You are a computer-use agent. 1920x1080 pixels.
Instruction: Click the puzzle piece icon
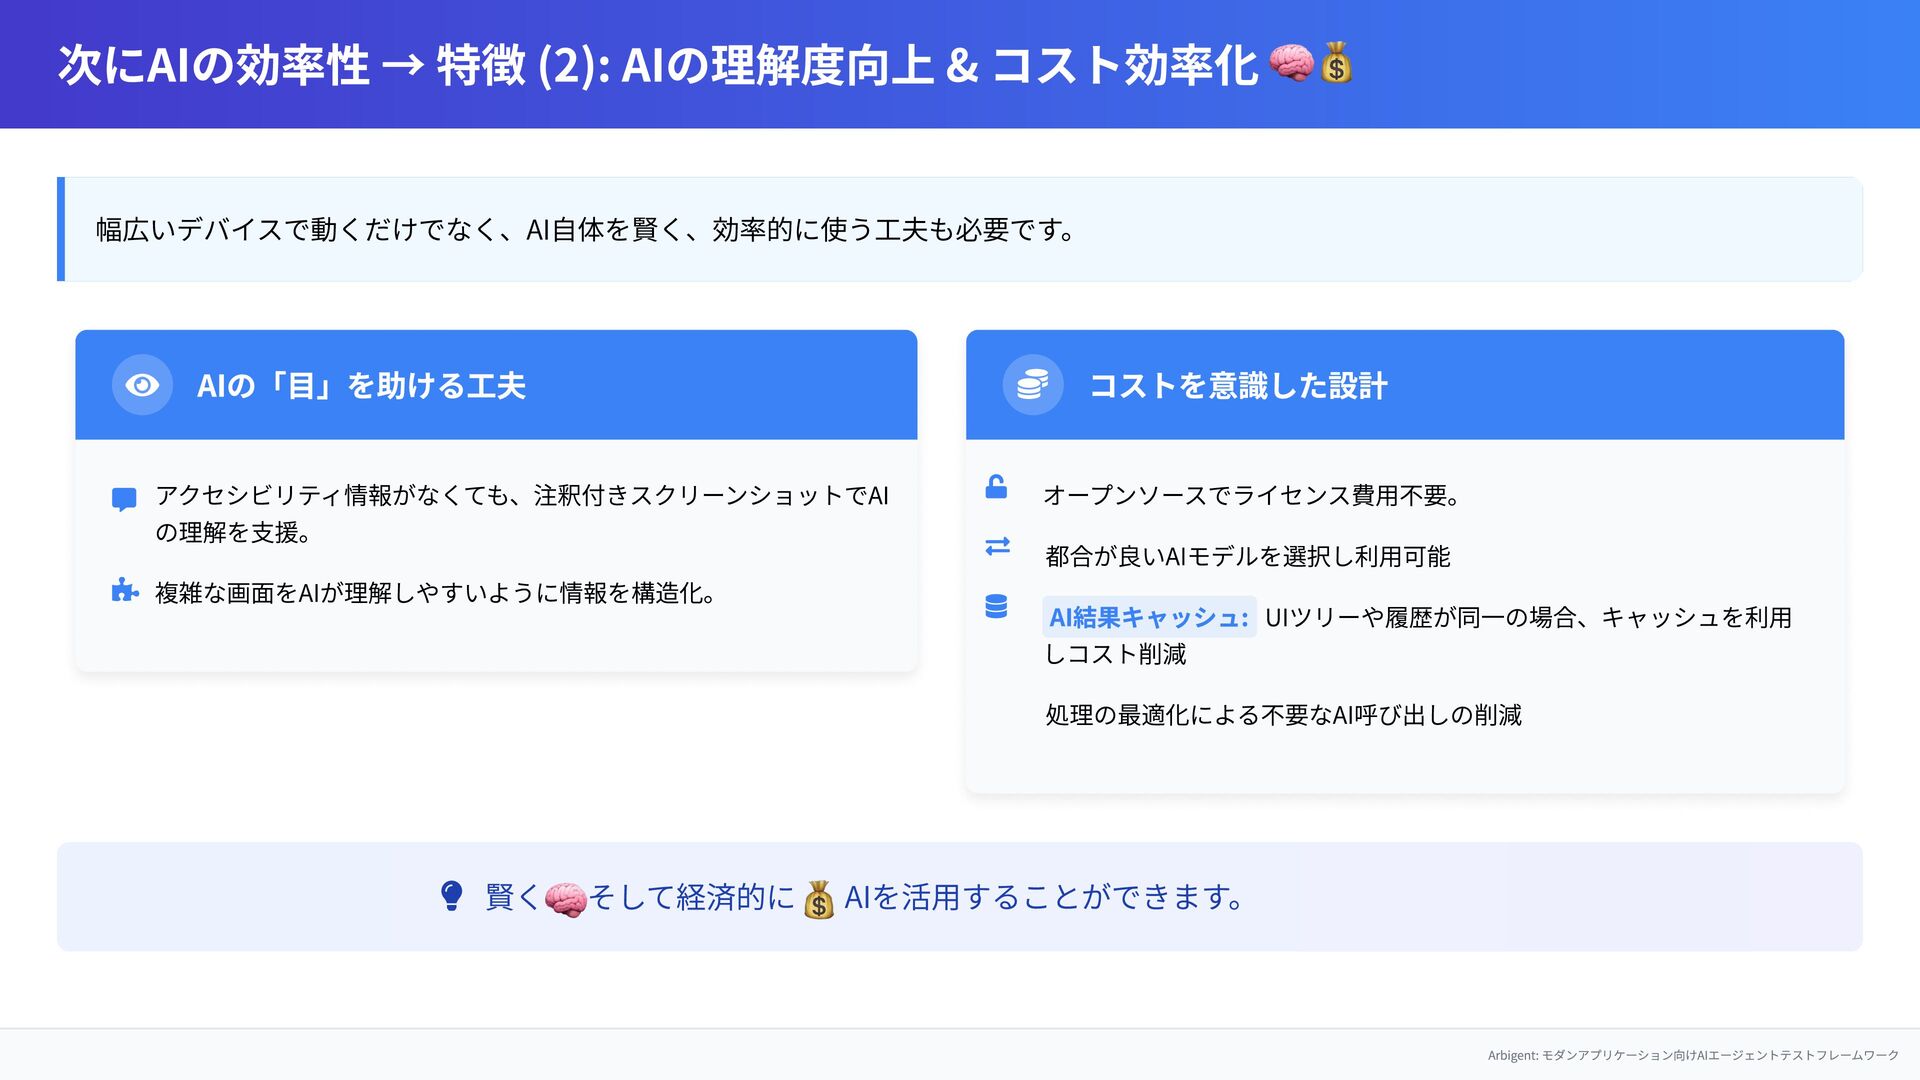click(x=124, y=590)
